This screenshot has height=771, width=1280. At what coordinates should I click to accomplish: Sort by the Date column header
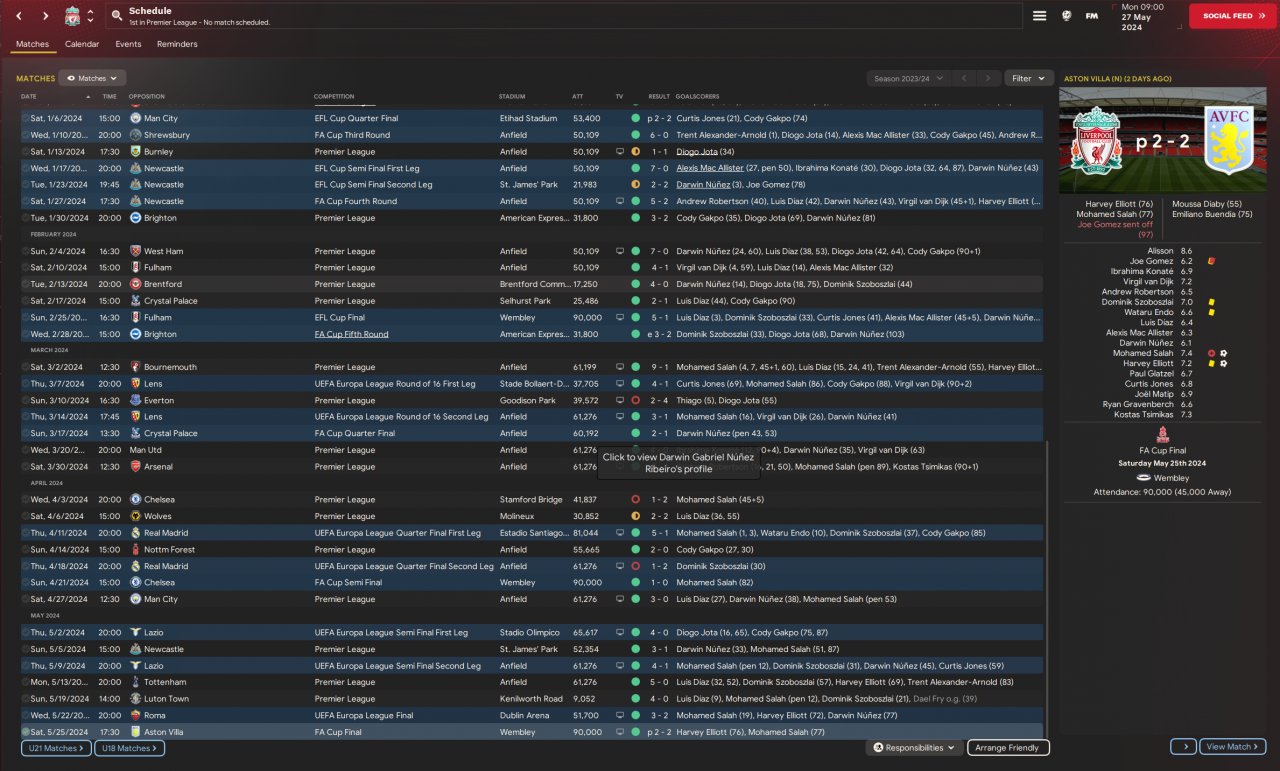pyautogui.click(x=29, y=97)
